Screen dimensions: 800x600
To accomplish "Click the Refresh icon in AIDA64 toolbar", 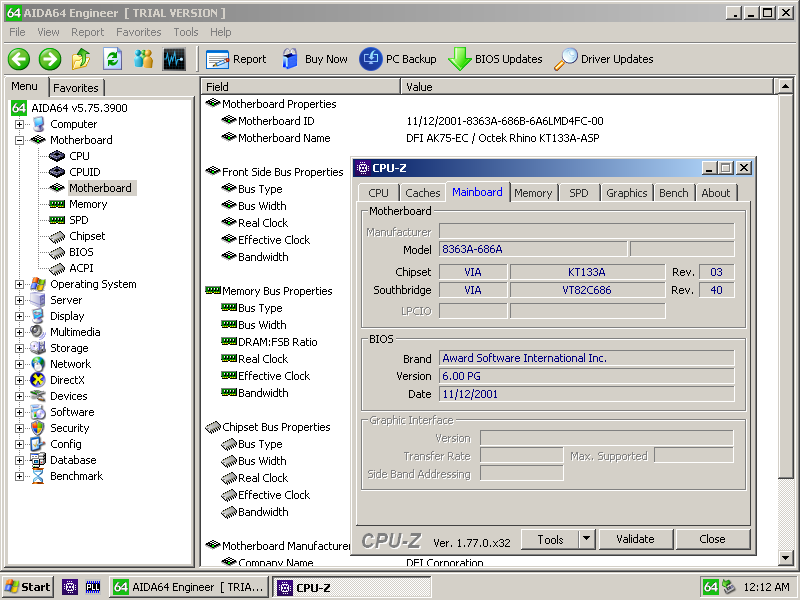I will 112,59.
